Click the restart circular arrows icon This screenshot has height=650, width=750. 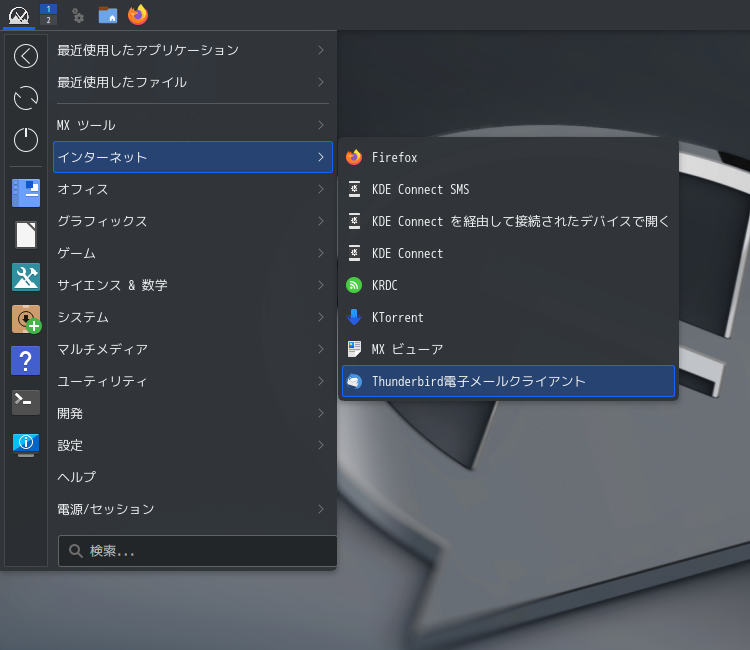tap(26, 98)
